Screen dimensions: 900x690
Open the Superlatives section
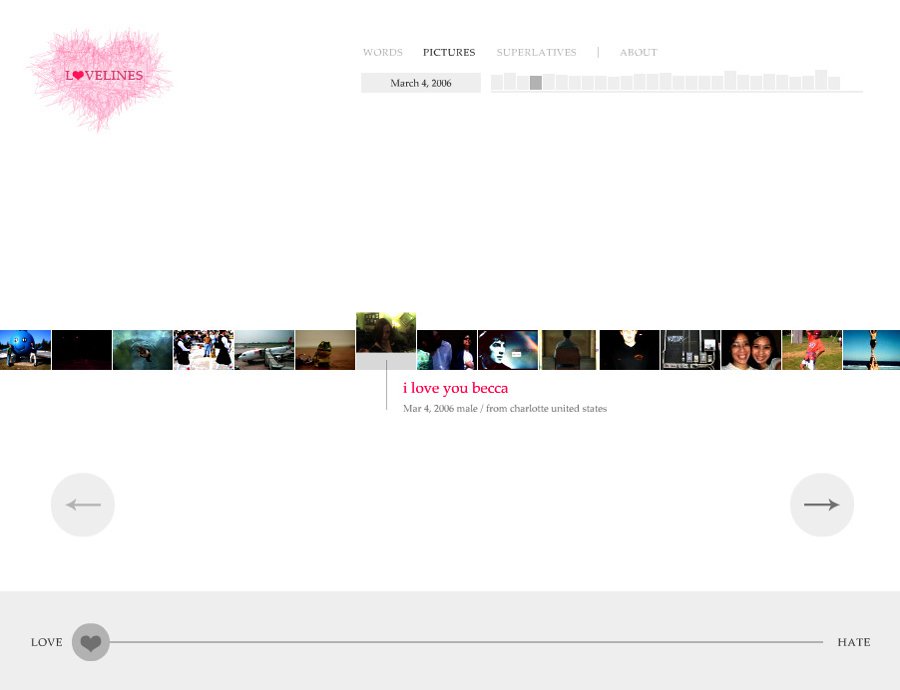tap(536, 52)
